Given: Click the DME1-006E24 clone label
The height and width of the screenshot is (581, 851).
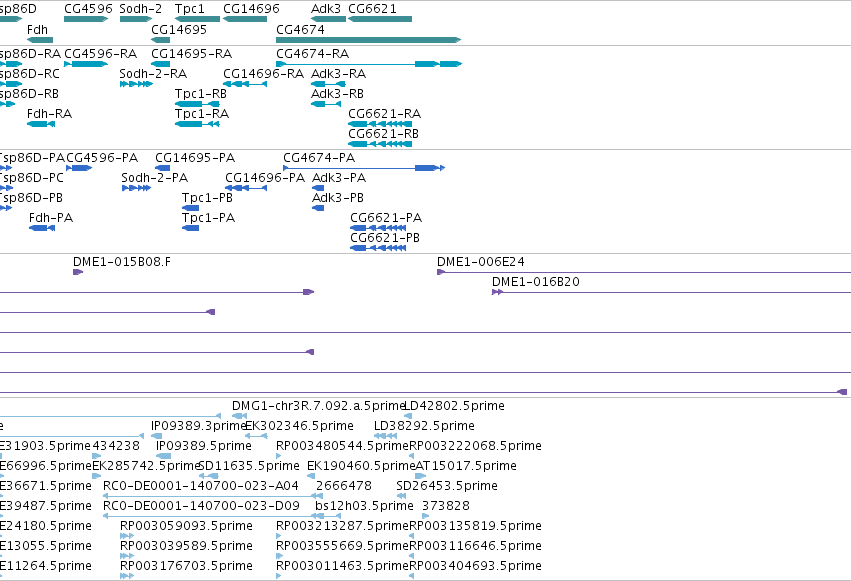Looking at the screenshot, I should (481, 262).
